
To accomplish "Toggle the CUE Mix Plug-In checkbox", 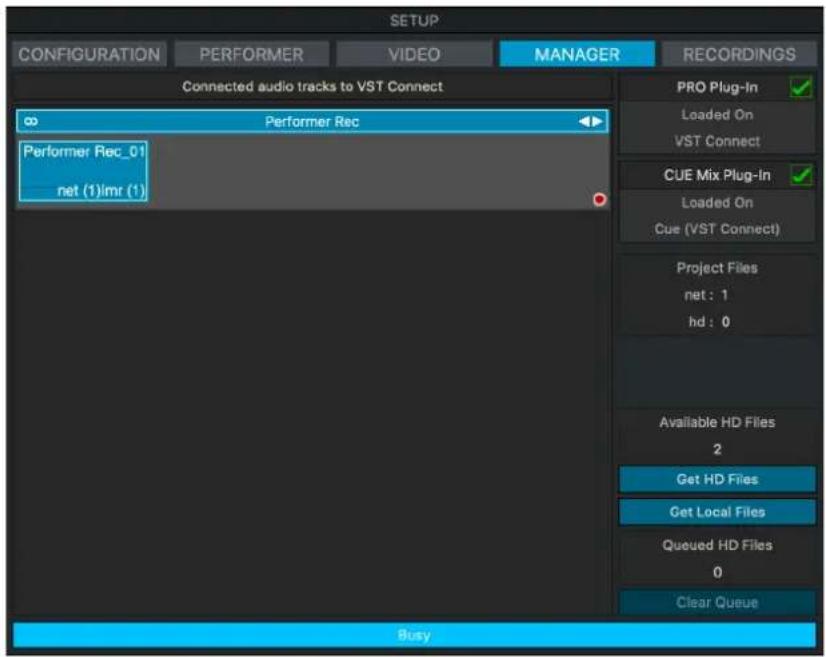I will [801, 175].
